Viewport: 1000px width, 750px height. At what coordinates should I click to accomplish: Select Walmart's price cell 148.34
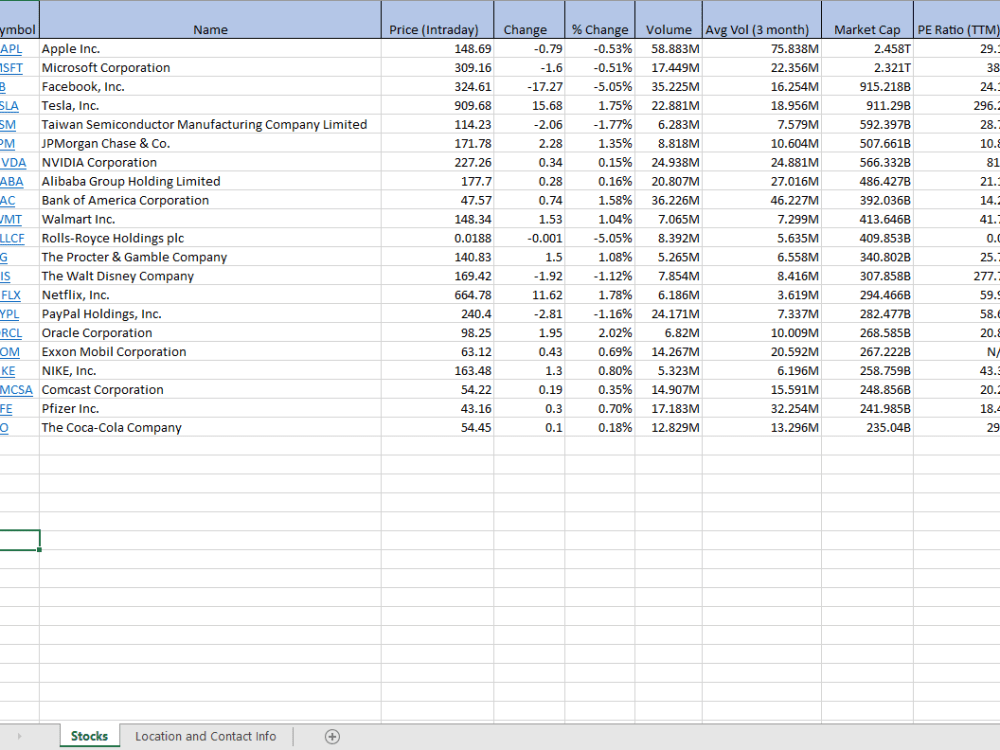438,219
